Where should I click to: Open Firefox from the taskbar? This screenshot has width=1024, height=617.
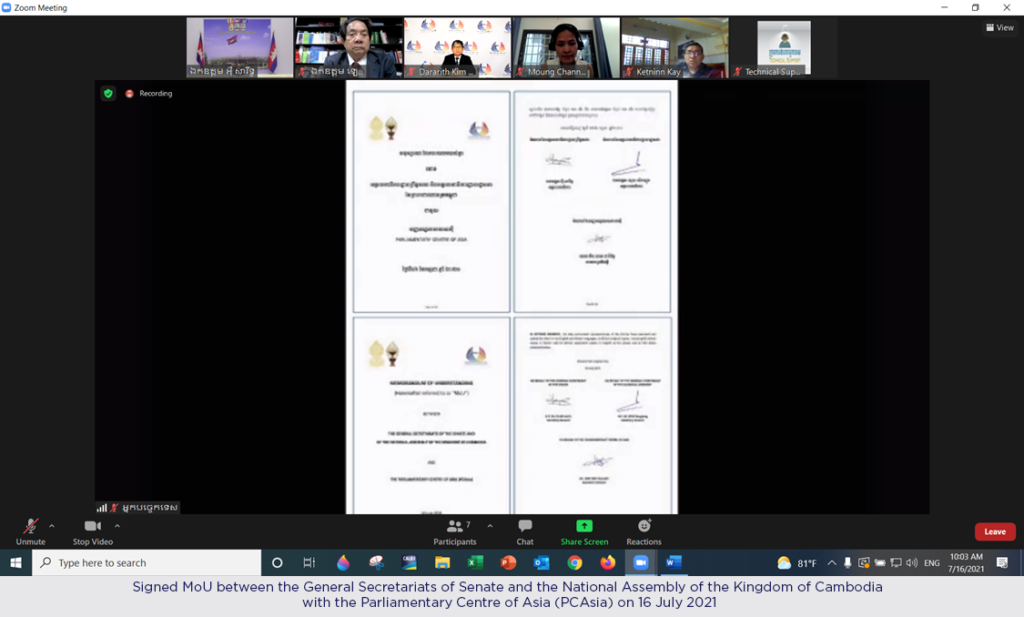tap(608, 563)
